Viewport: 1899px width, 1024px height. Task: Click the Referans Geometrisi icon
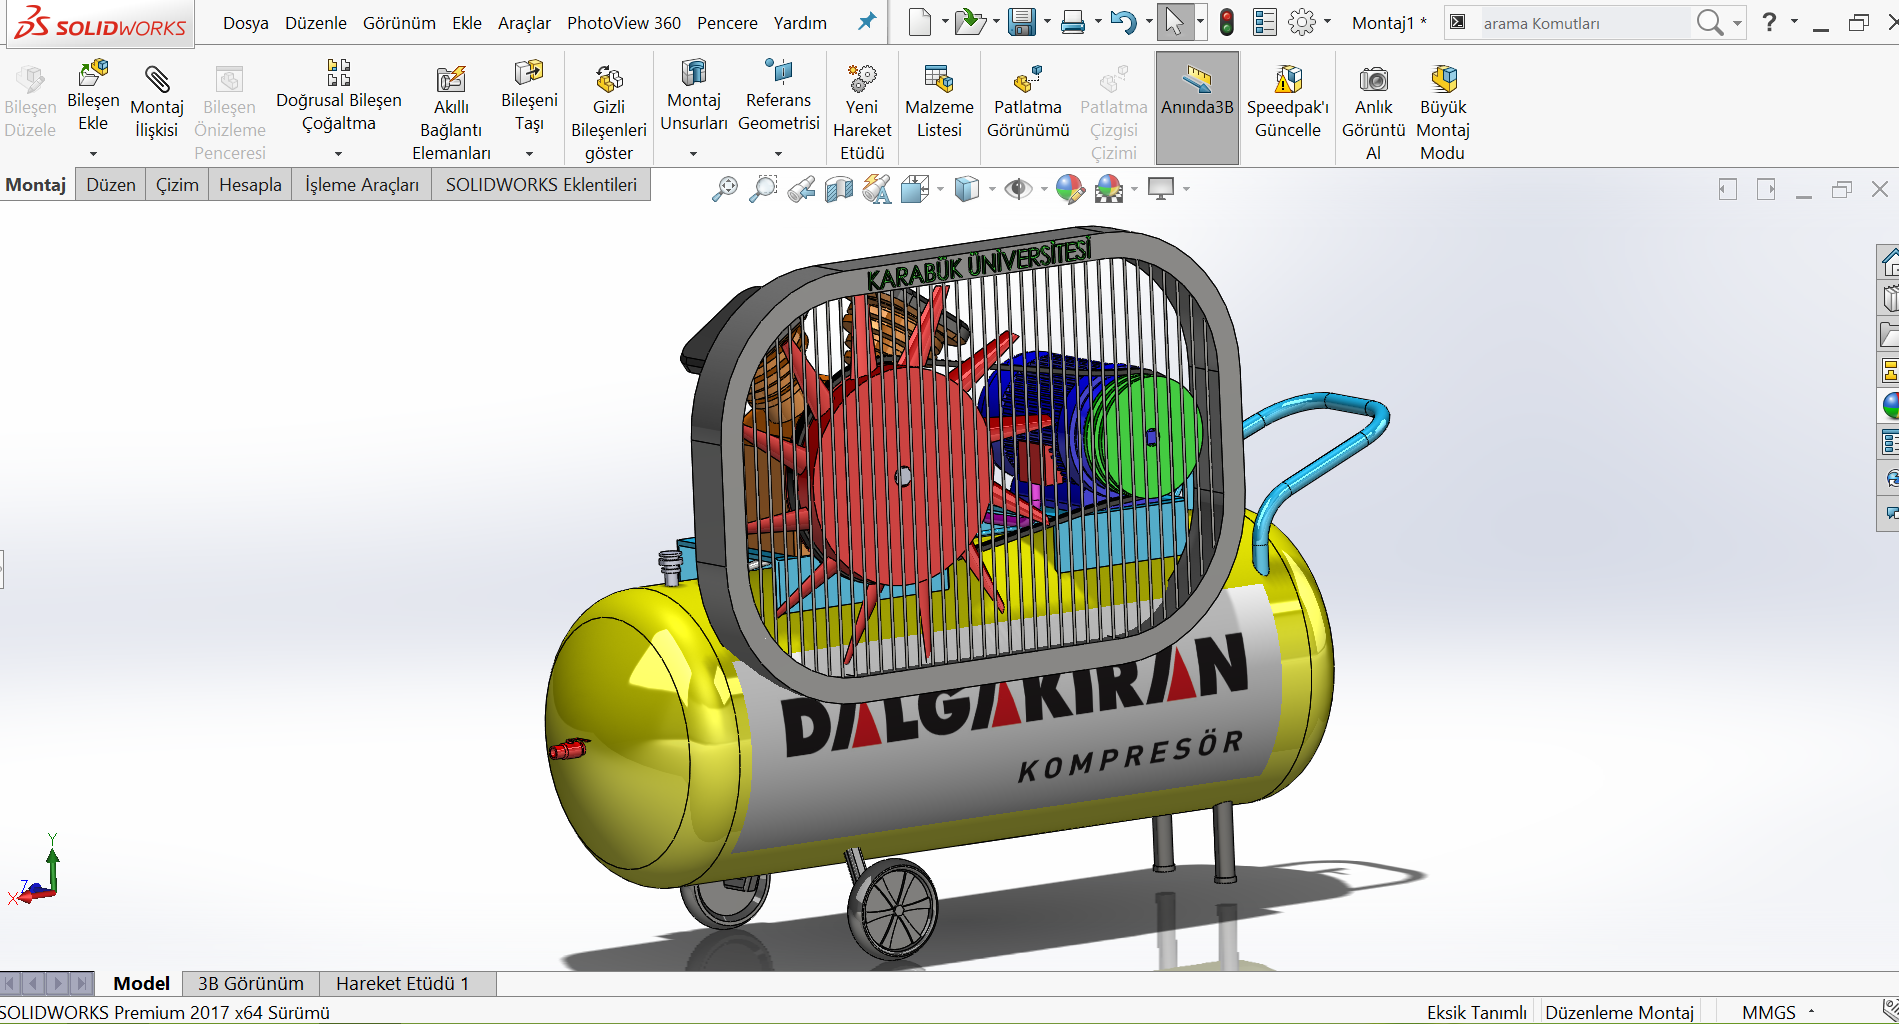point(778,72)
